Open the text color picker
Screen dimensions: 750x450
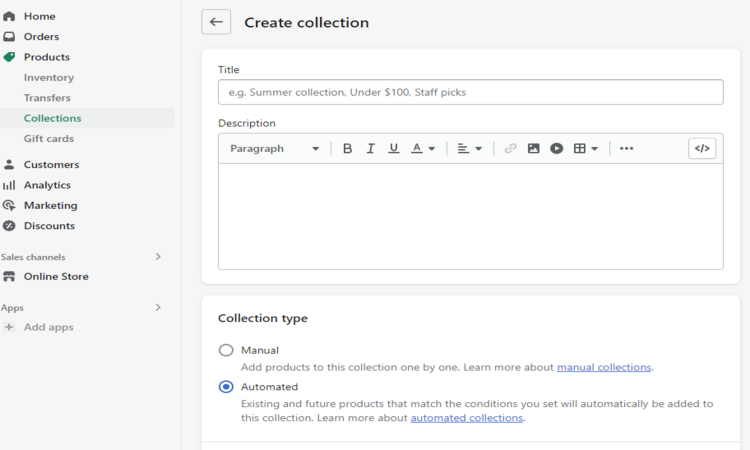[x=423, y=148]
